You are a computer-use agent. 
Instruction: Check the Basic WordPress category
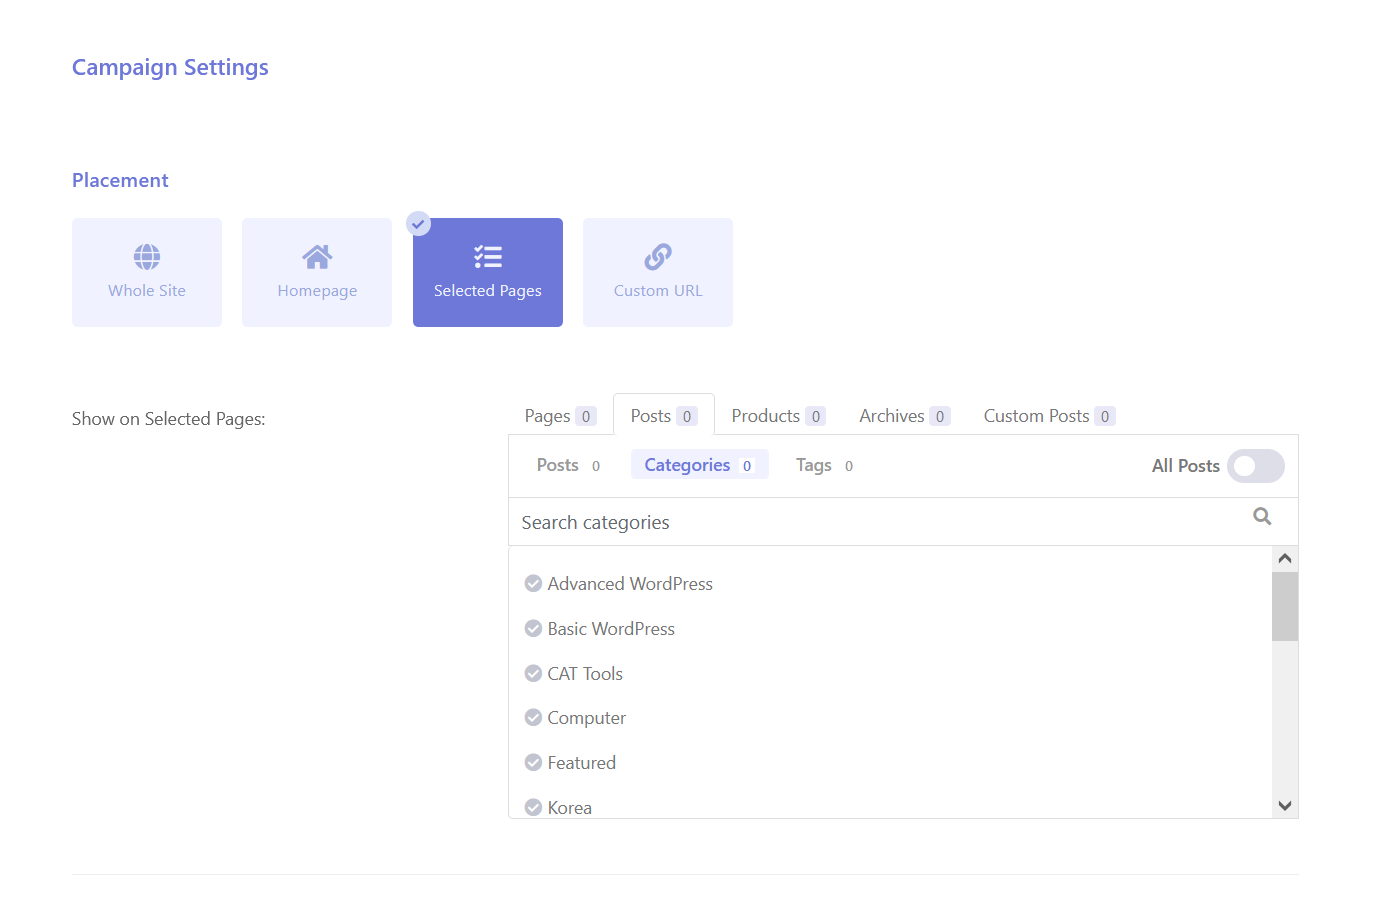tap(533, 628)
